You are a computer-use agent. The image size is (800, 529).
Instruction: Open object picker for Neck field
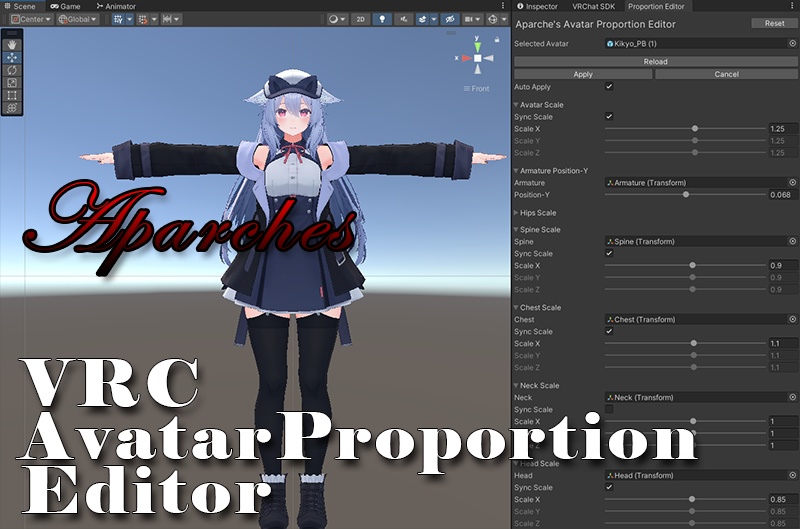click(792, 397)
